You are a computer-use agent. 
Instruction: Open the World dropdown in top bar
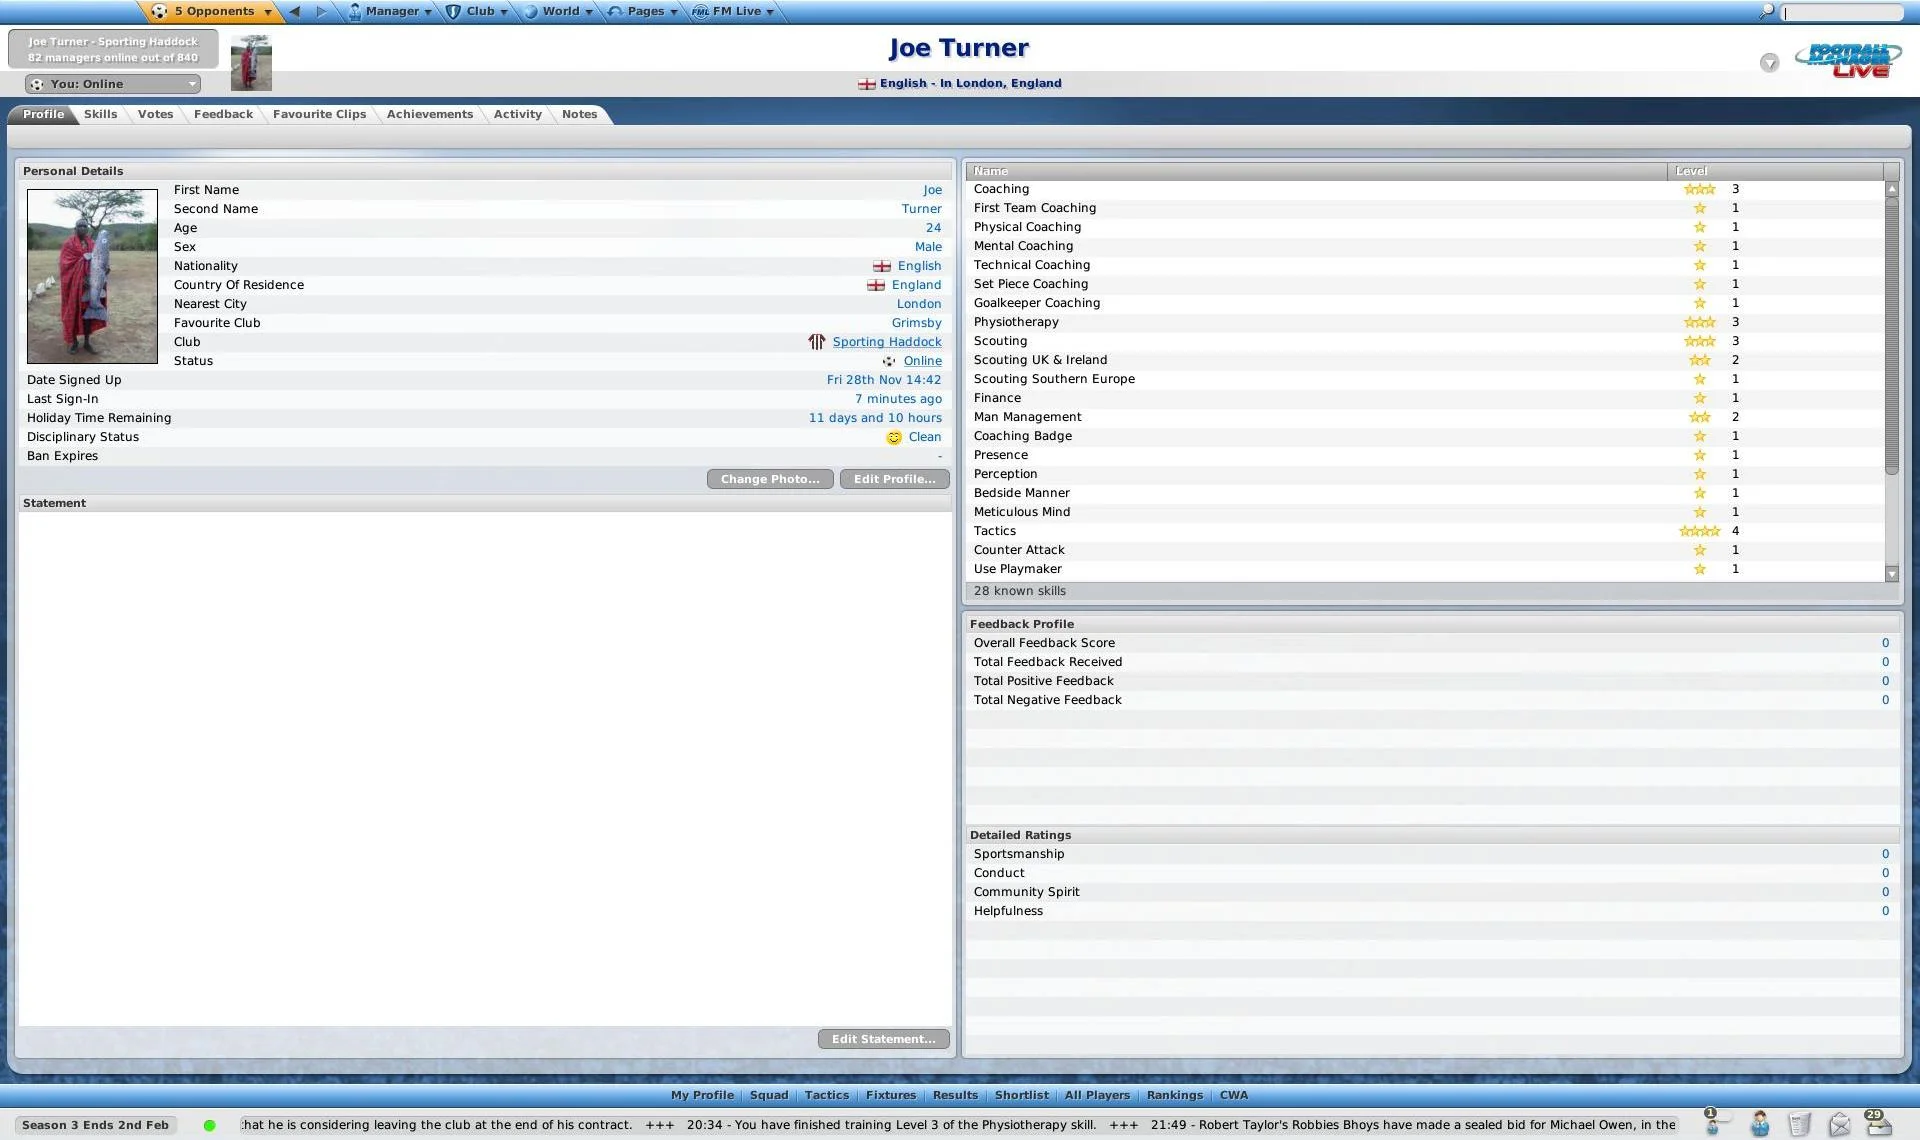pos(558,11)
